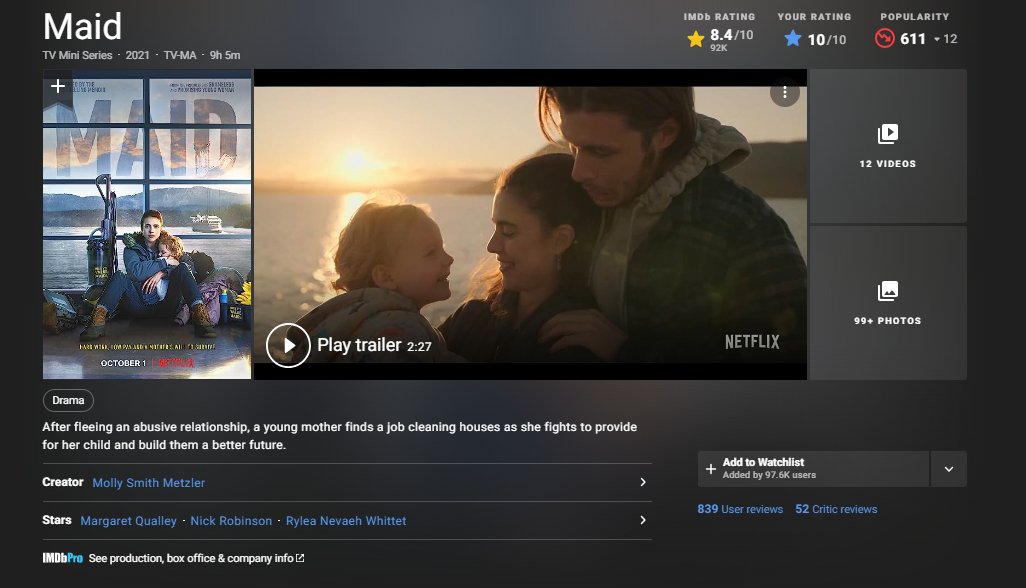Viewport: 1026px width, 588px height.
Task: Open Margaret Qualley's profile
Action: coord(128,521)
